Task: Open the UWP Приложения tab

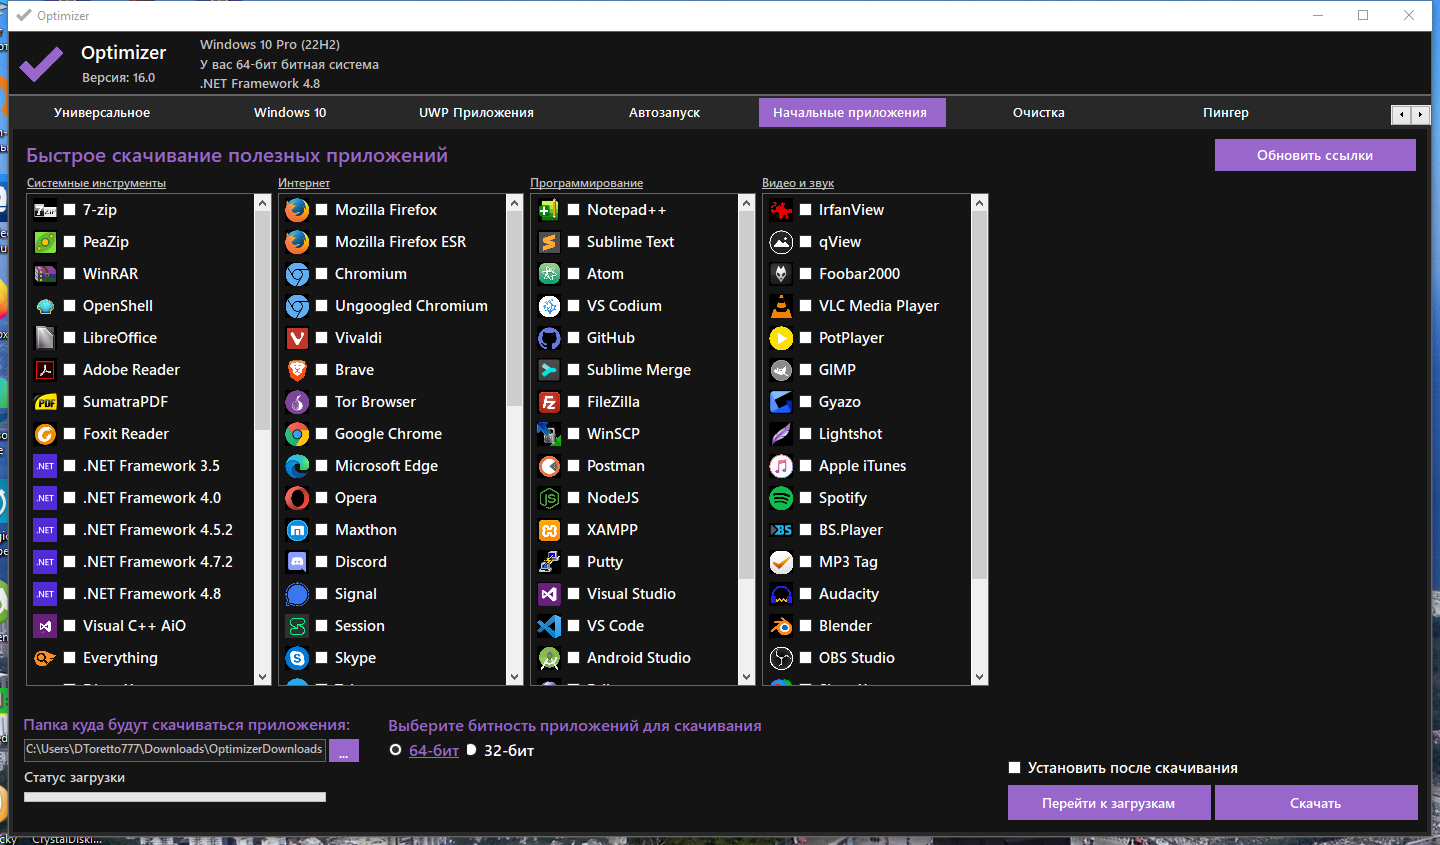Action: (x=476, y=113)
